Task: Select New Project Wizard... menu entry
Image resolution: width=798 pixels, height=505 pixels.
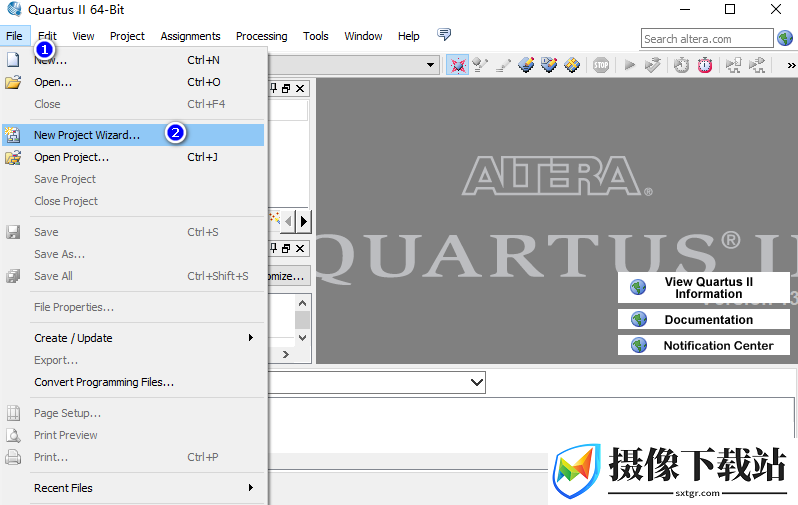Action: click(x=133, y=135)
